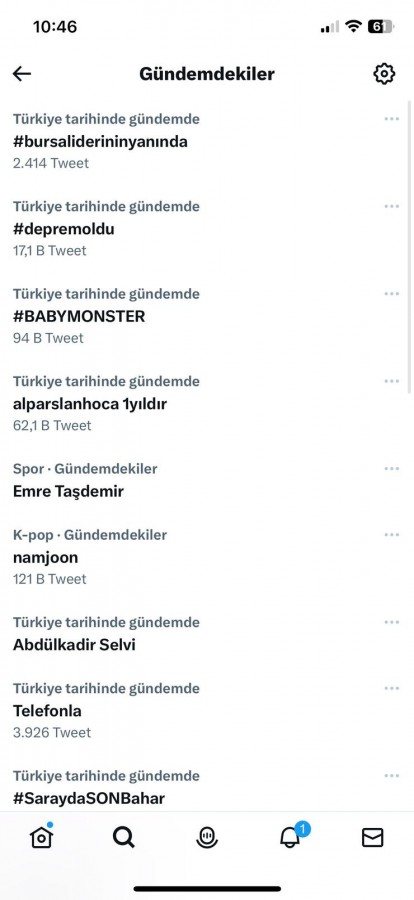
Task: Open Notifications bell icon
Action: coord(291,837)
